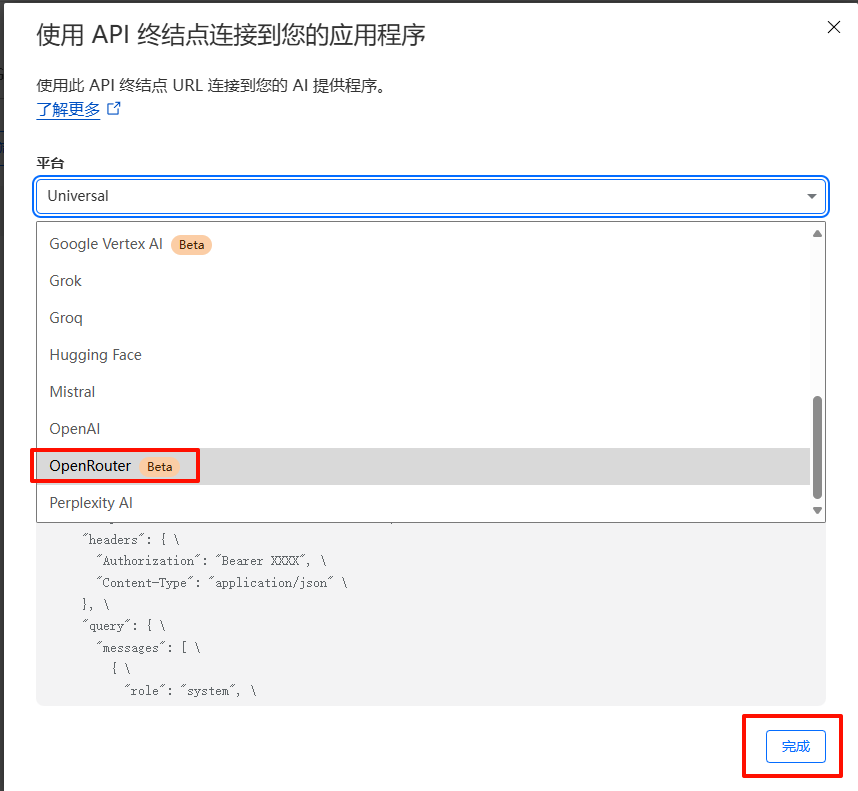Choose Grok as the platform

(423, 281)
